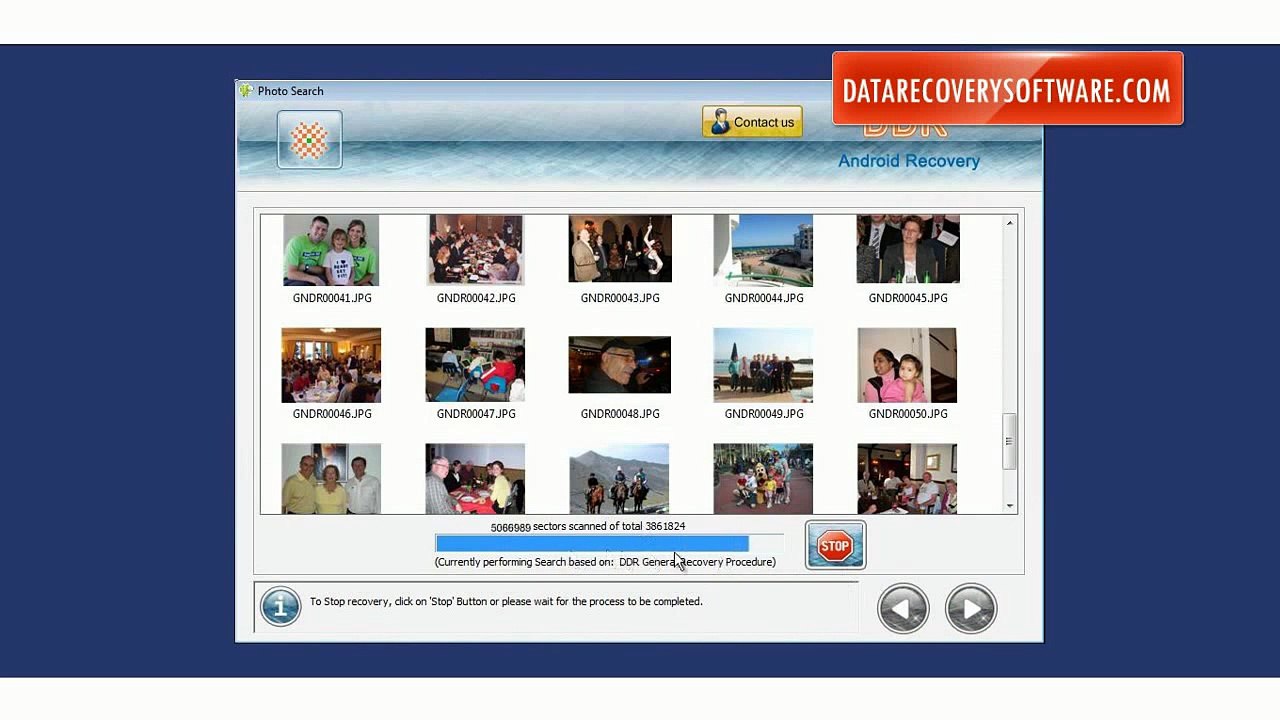Click the file name GNDR00046.JPG
Screen dimensions: 1280x720
tap(332, 413)
